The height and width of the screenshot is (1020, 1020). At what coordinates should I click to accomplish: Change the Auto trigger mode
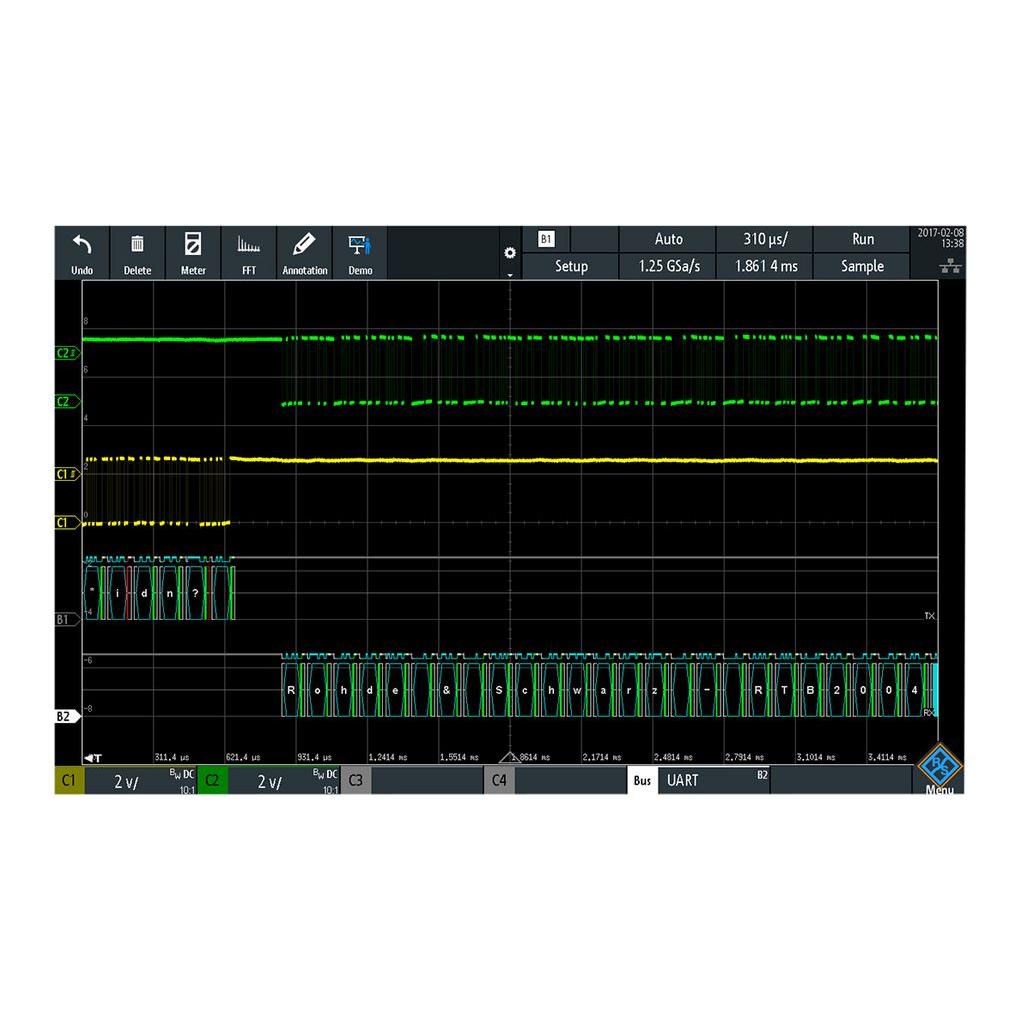click(x=668, y=239)
